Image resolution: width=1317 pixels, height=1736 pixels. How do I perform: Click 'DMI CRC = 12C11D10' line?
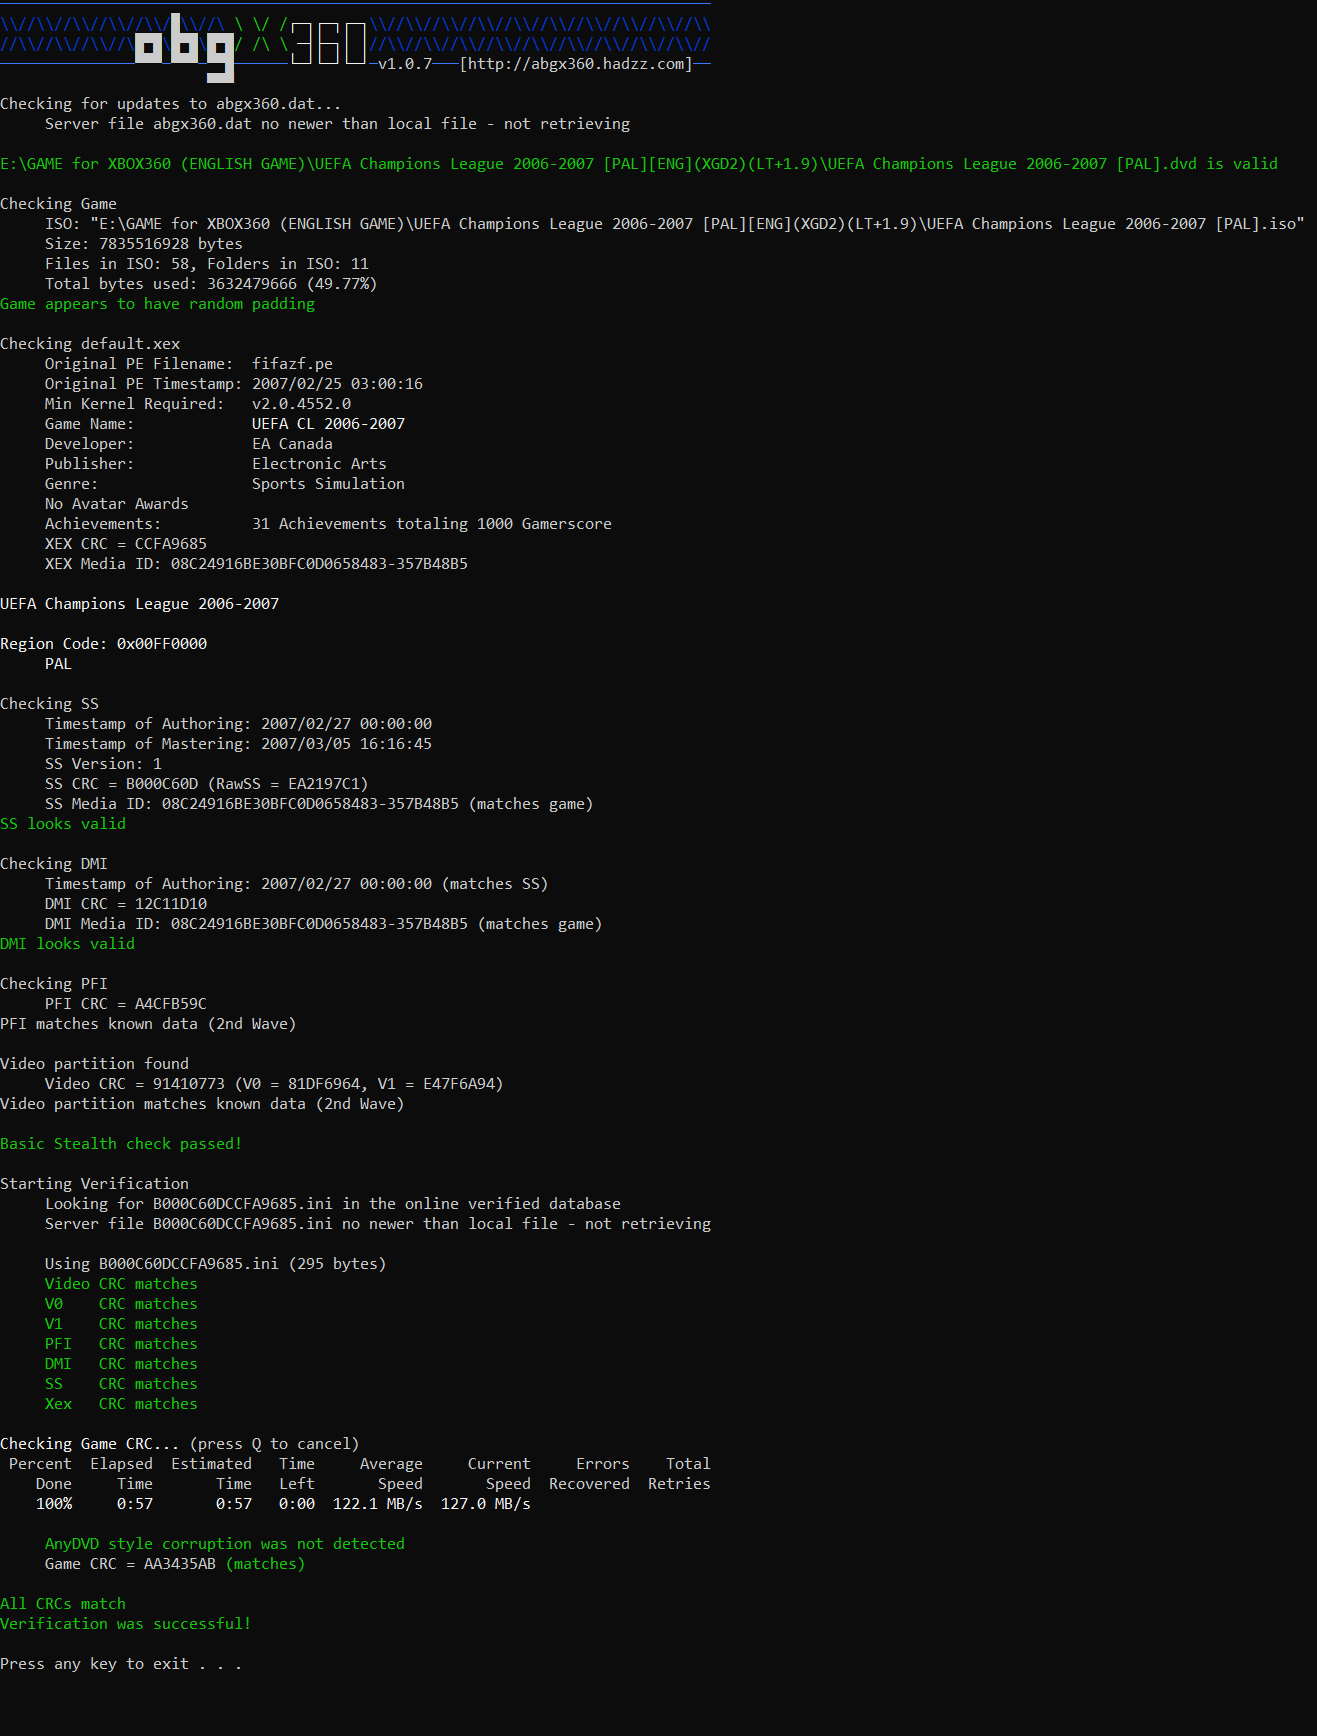(x=126, y=904)
